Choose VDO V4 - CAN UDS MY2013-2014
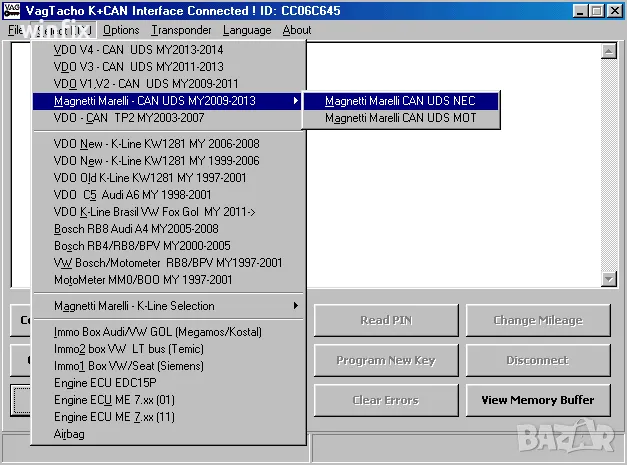This screenshot has height=465, width=627. 138,50
